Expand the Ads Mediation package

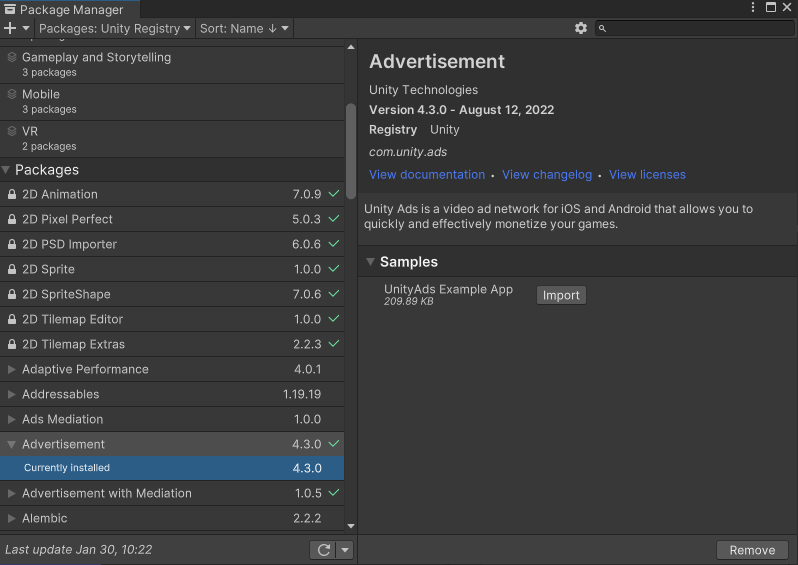11,419
